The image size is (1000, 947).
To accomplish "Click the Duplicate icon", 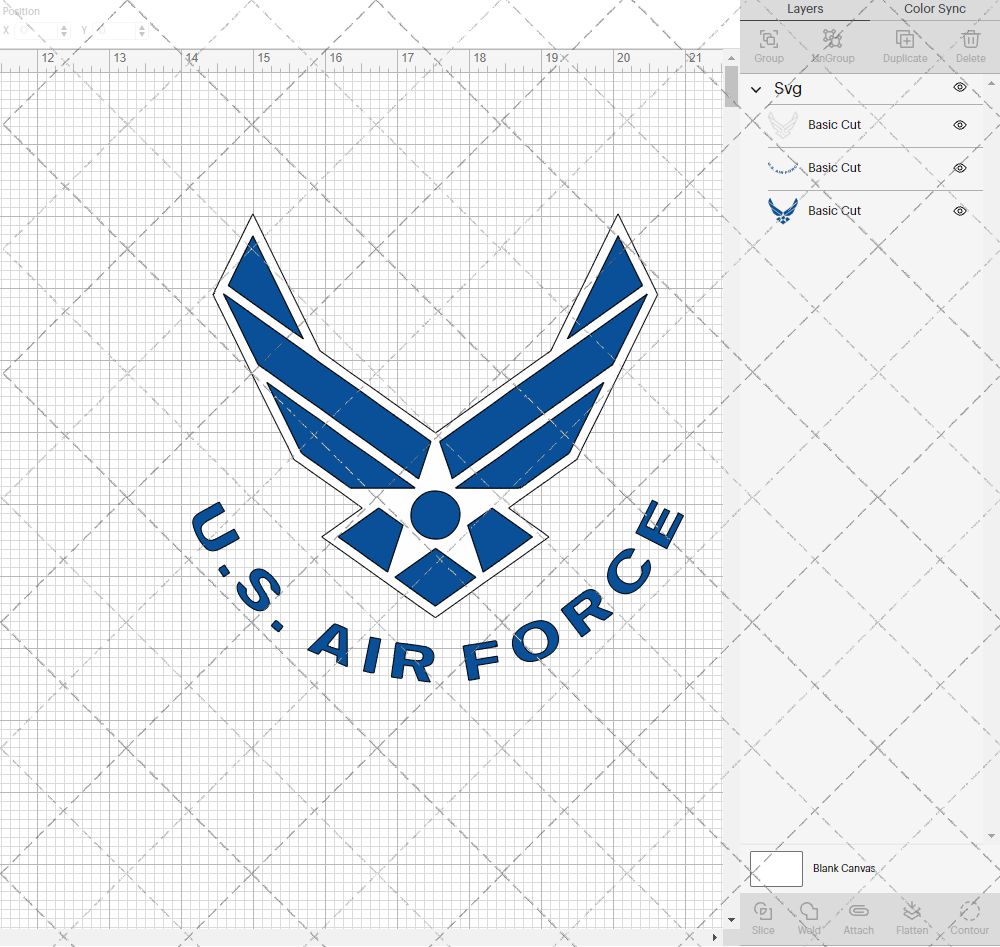I will (904, 40).
